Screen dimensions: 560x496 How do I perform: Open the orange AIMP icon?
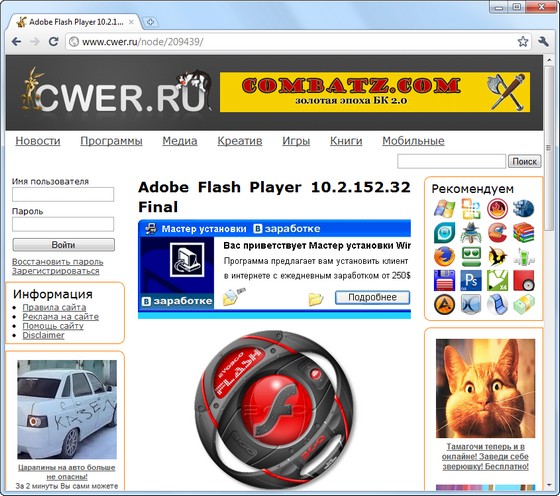[x=444, y=305]
